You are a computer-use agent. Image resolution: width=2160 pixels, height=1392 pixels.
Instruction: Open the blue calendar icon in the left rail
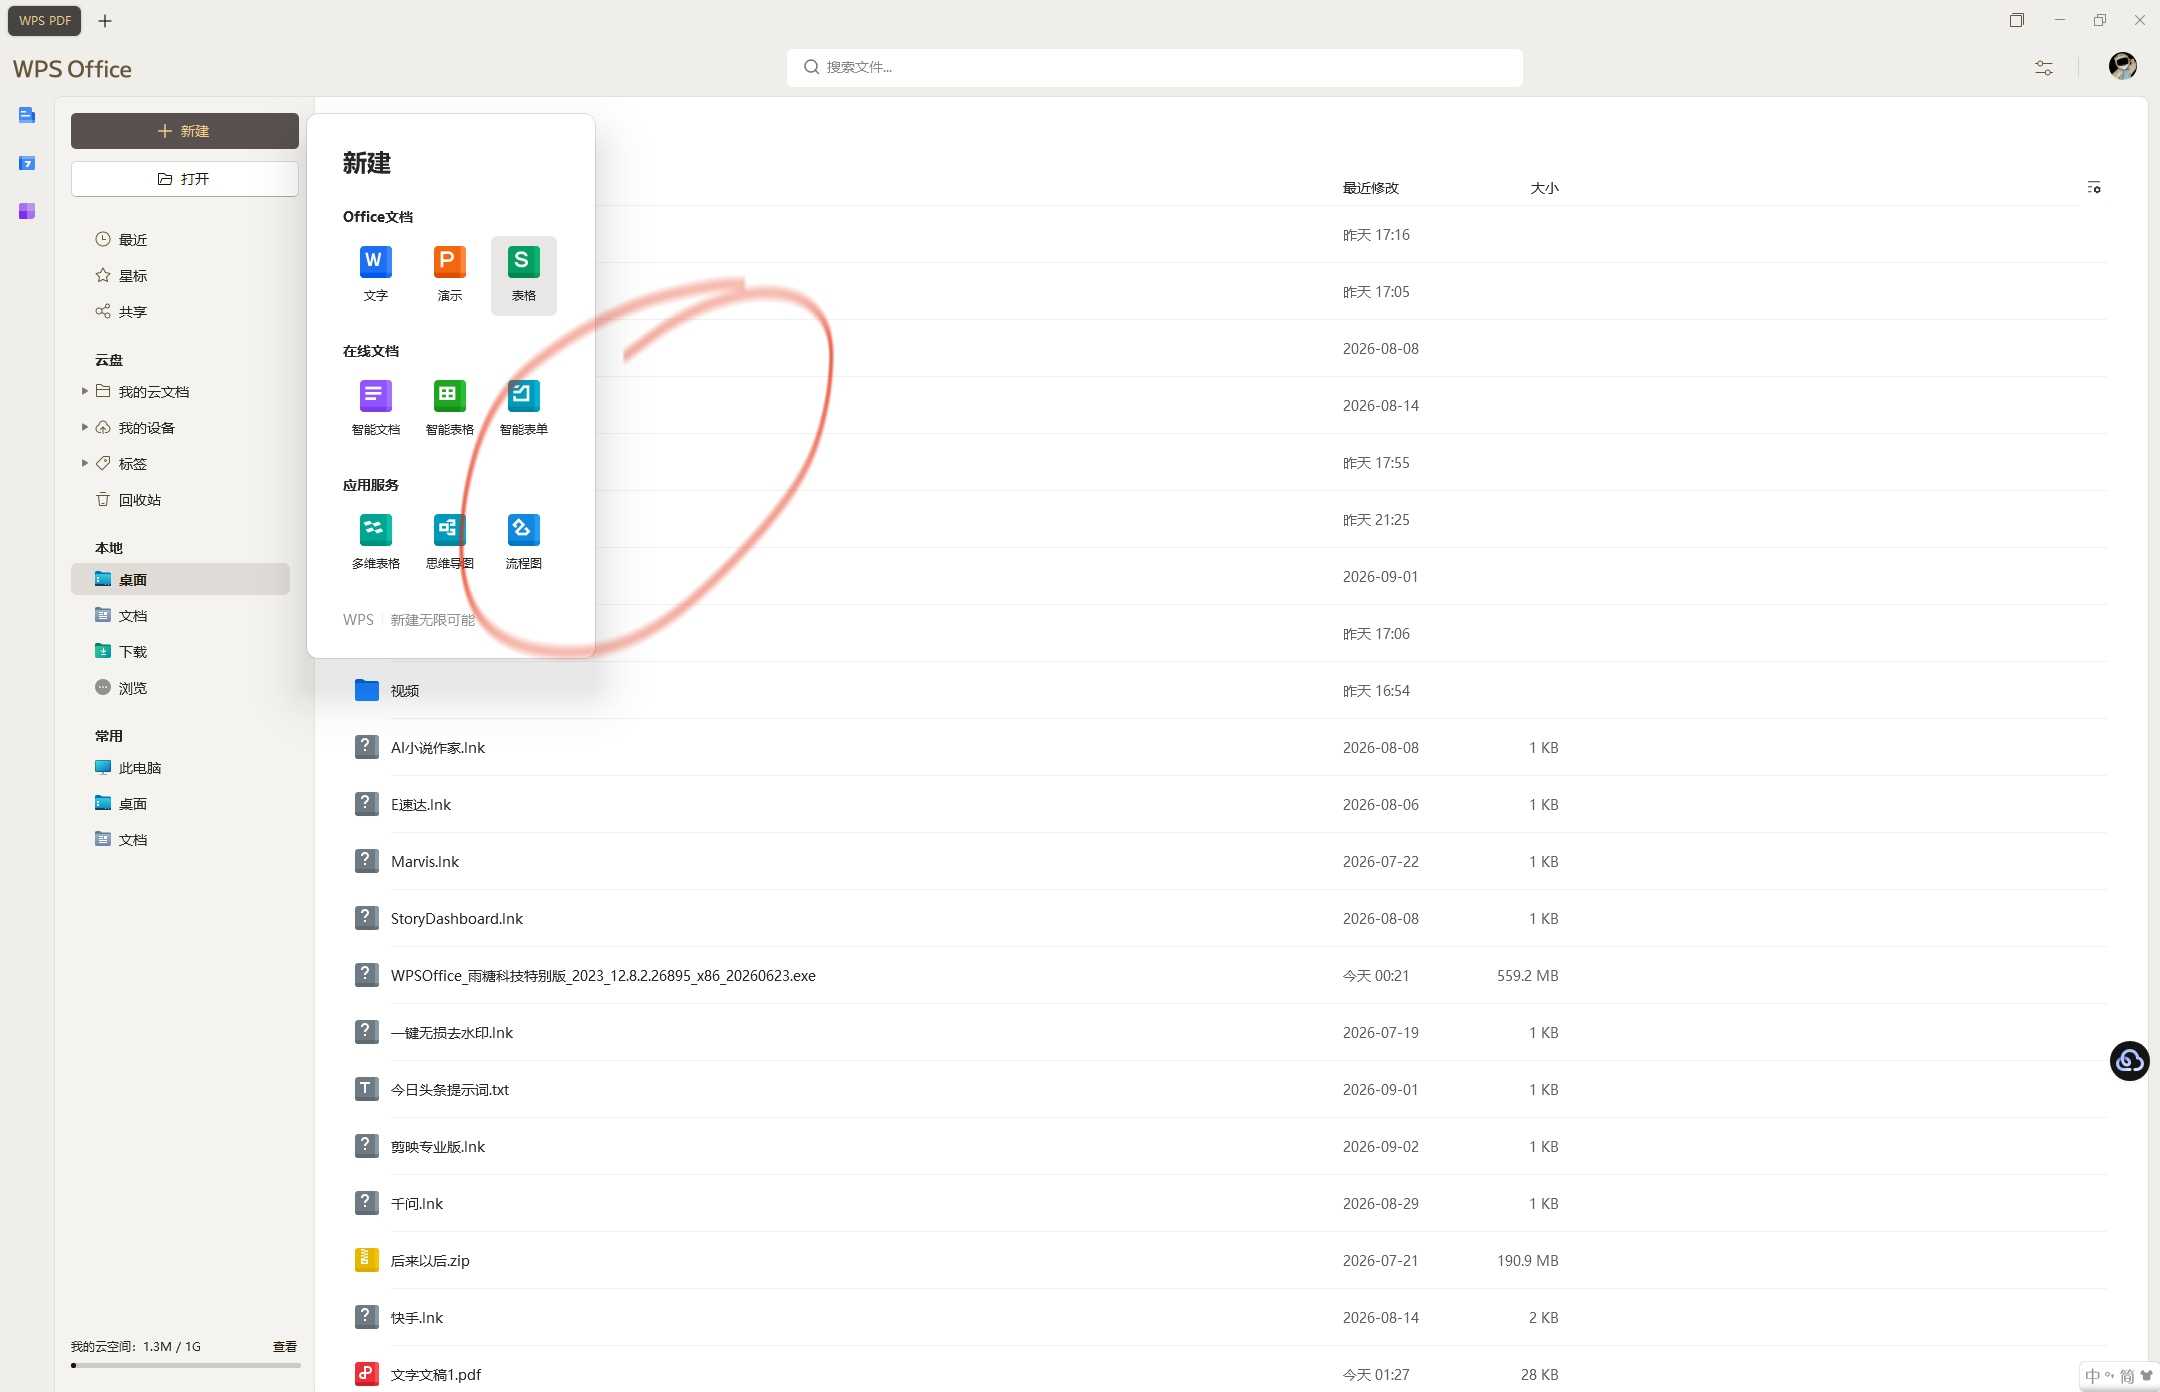(x=27, y=163)
